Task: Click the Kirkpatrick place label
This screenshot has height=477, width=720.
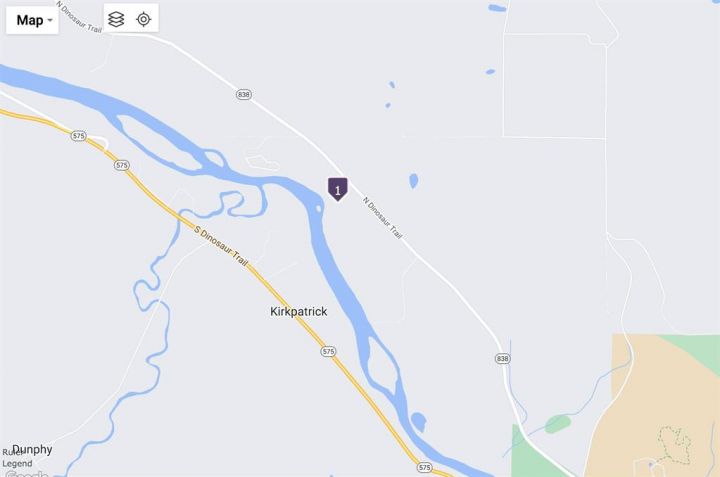Action: 298,312
